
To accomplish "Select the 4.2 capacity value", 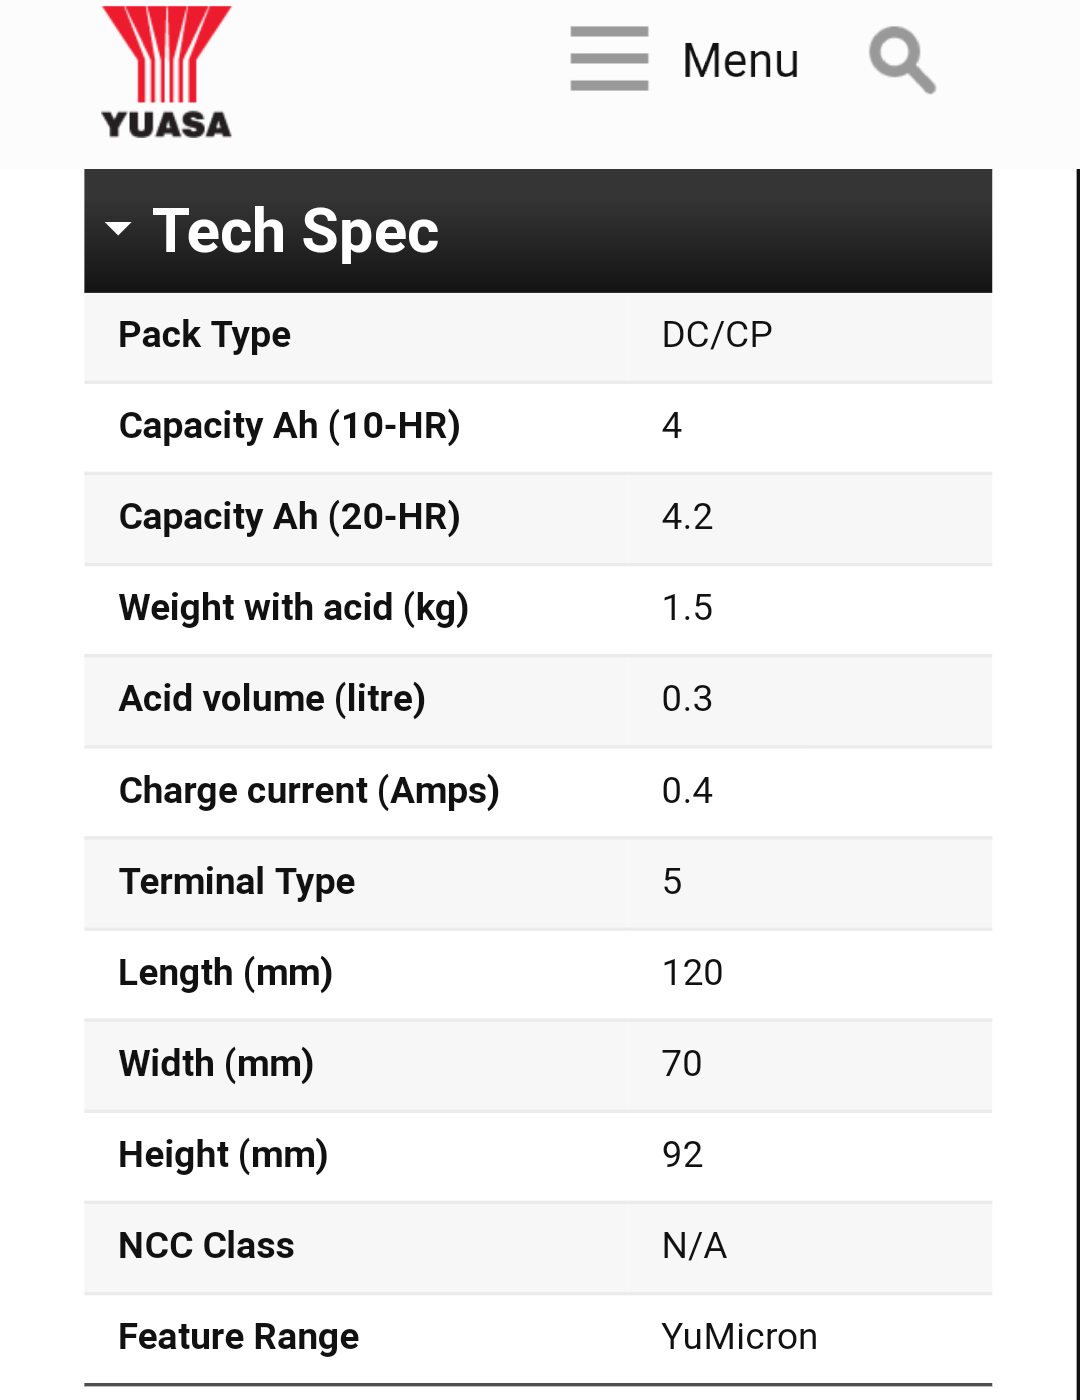I will point(687,517).
